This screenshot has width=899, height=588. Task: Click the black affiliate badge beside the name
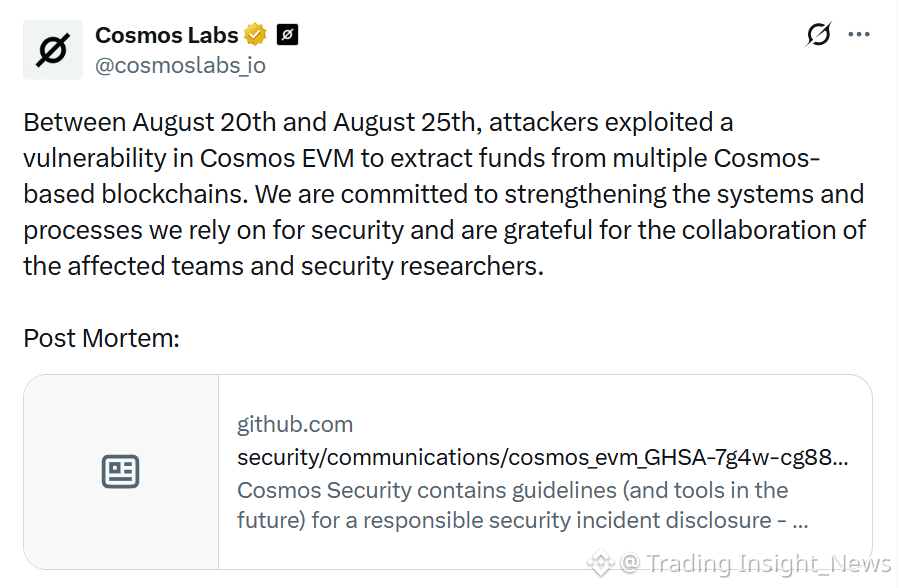click(287, 34)
